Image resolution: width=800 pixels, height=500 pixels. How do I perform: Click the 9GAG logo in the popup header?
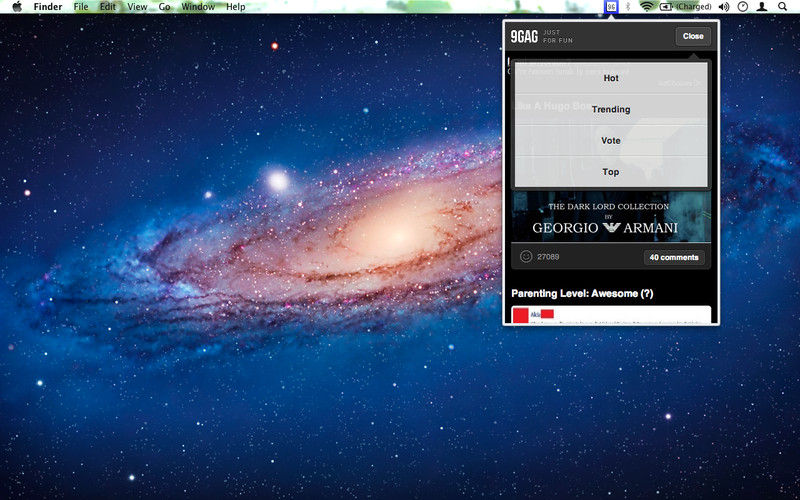(x=524, y=36)
